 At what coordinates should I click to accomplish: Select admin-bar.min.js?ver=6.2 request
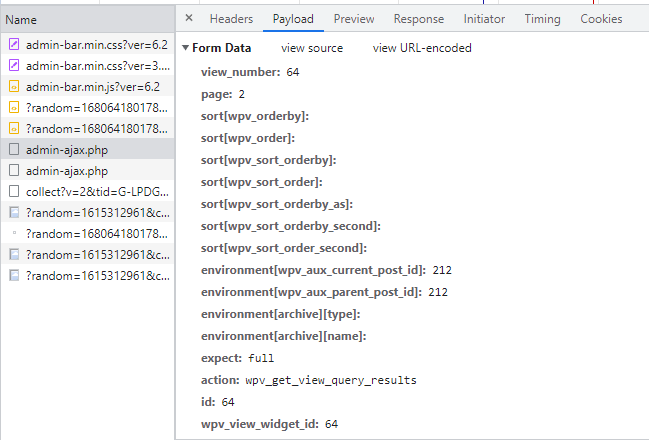(x=88, y=87)
